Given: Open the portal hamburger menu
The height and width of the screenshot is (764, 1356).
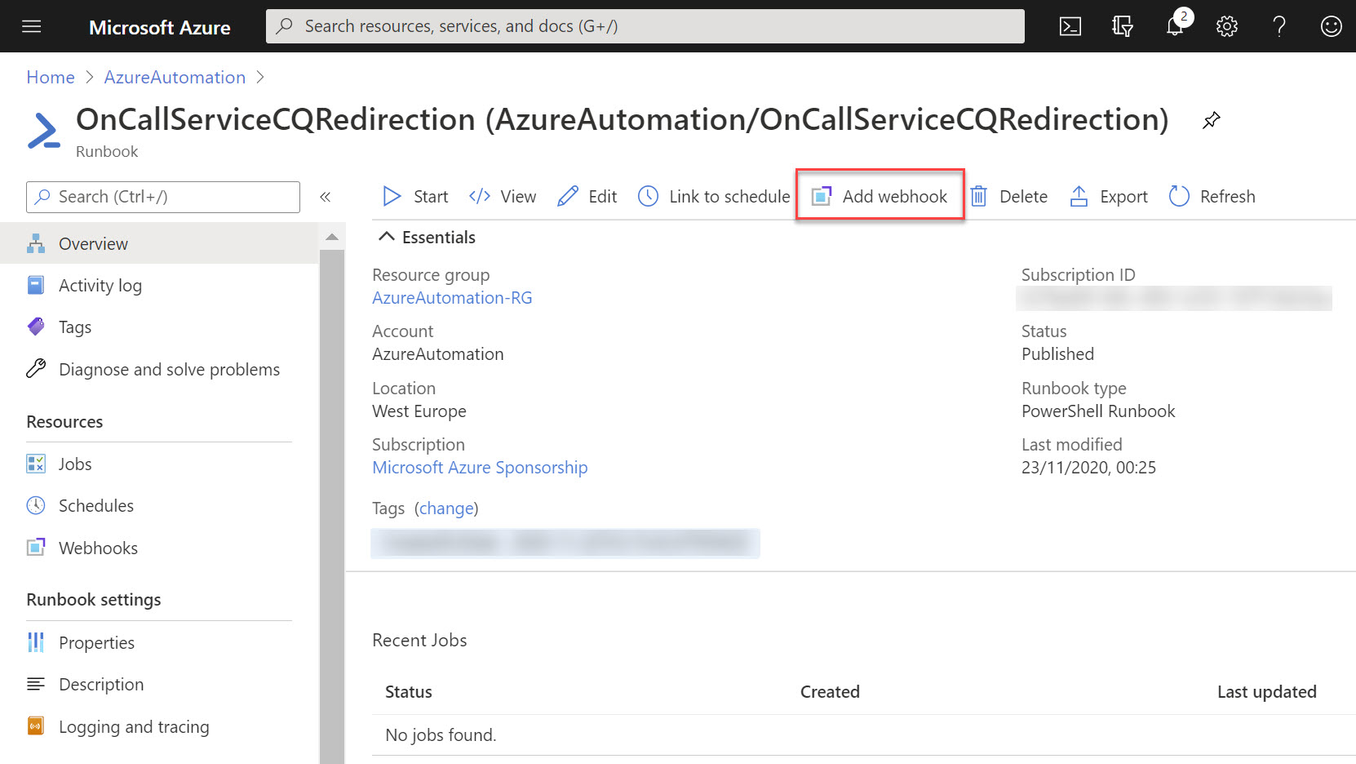Looking at the screenshot, I should pyautogui.click(x=32, y=26).
